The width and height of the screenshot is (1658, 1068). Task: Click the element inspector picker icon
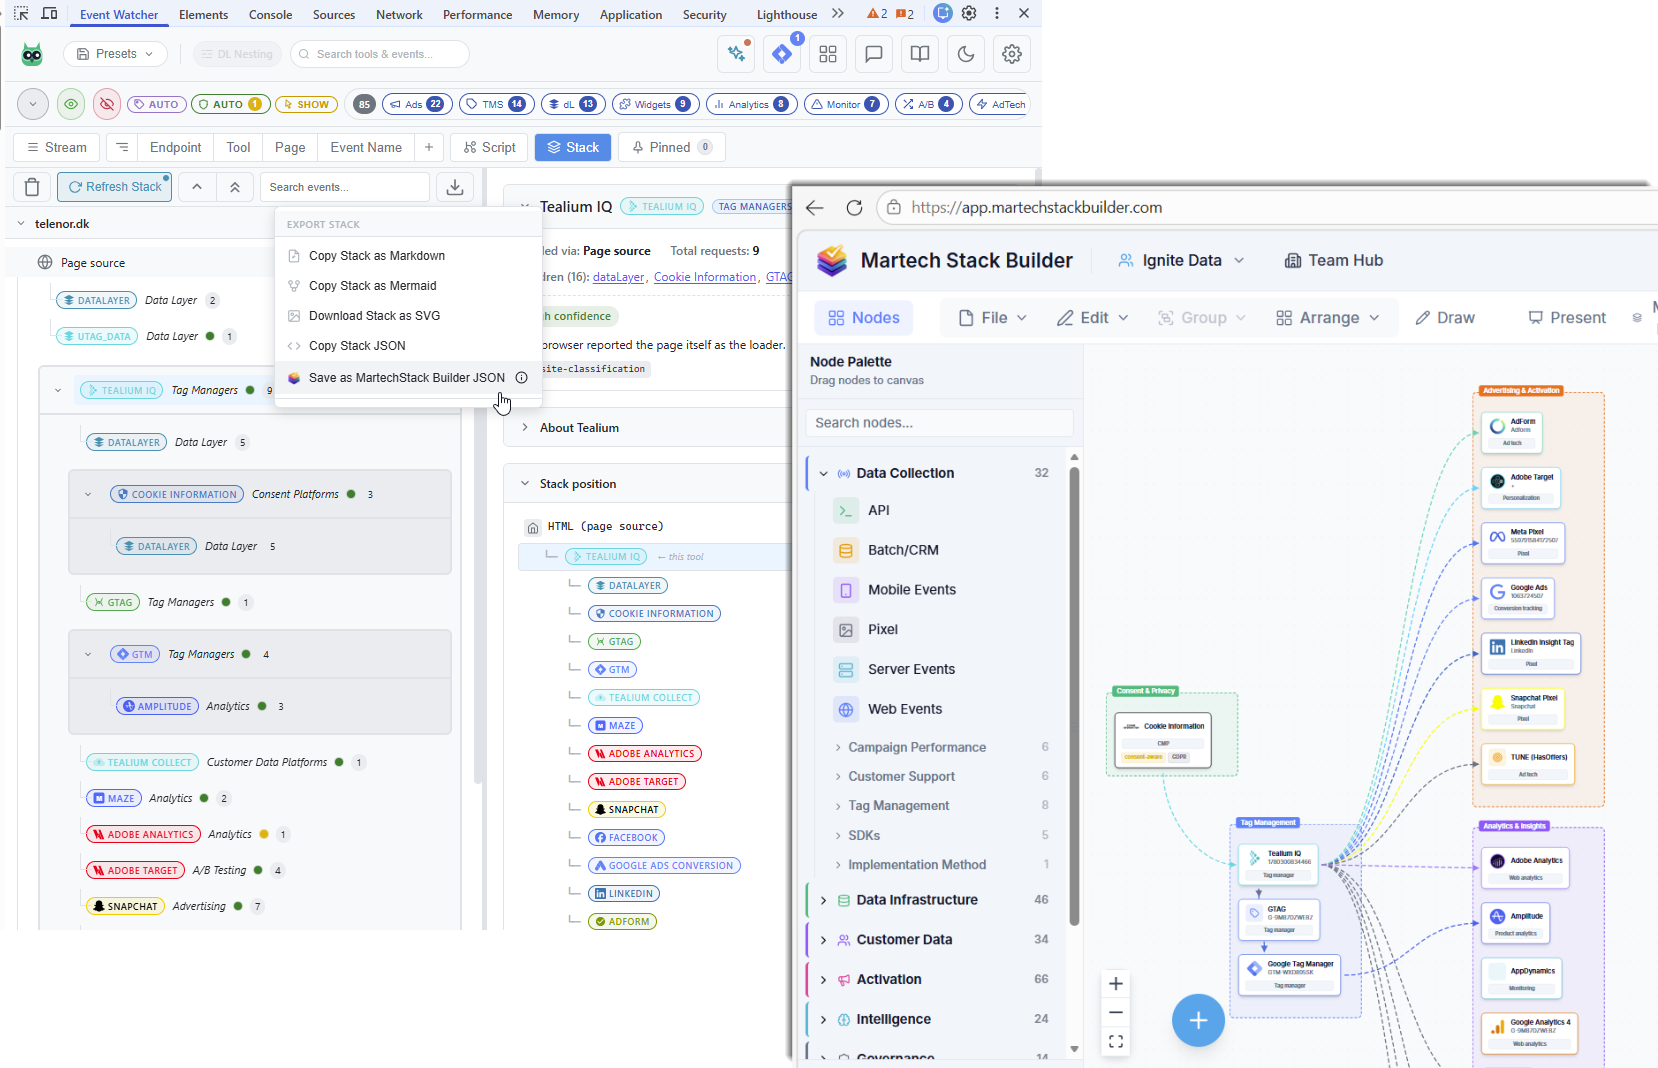pos(21,14)
